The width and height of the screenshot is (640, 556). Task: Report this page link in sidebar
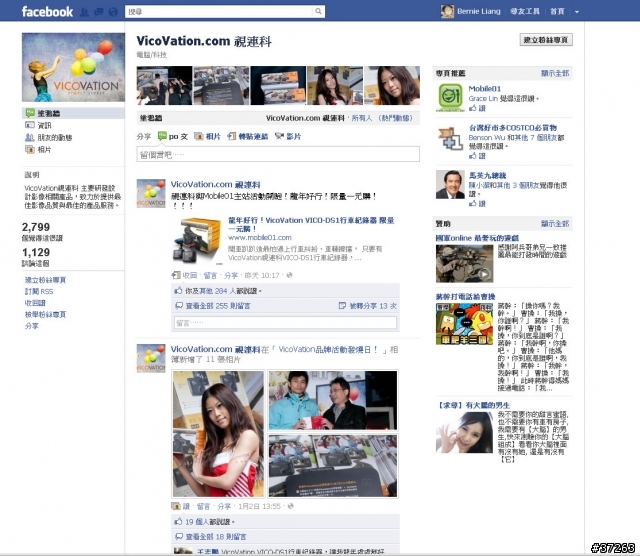tap(45, 314)
